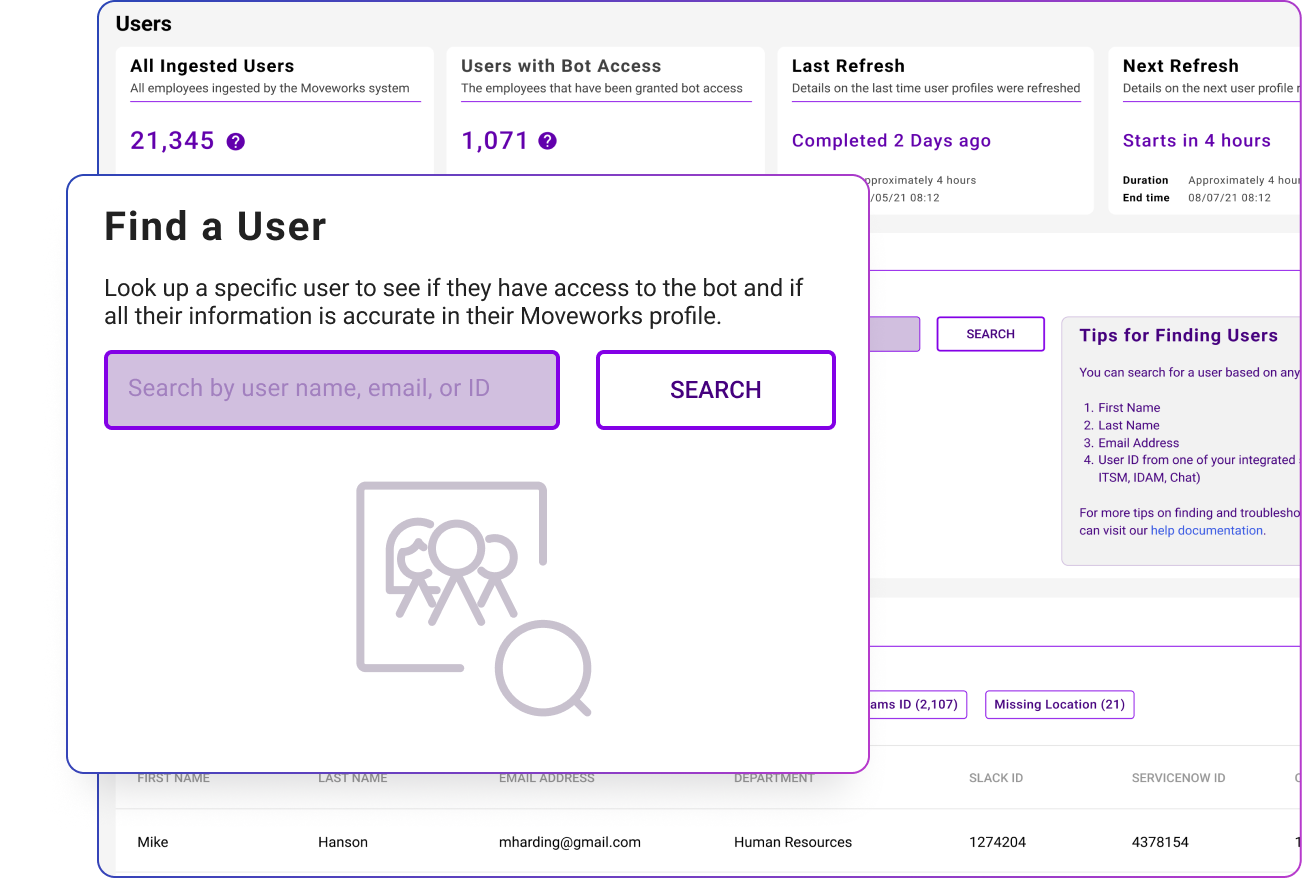The image size is (1302, 878).
Task: Sort by LAST NAME column header
Action: pos(352,778)
